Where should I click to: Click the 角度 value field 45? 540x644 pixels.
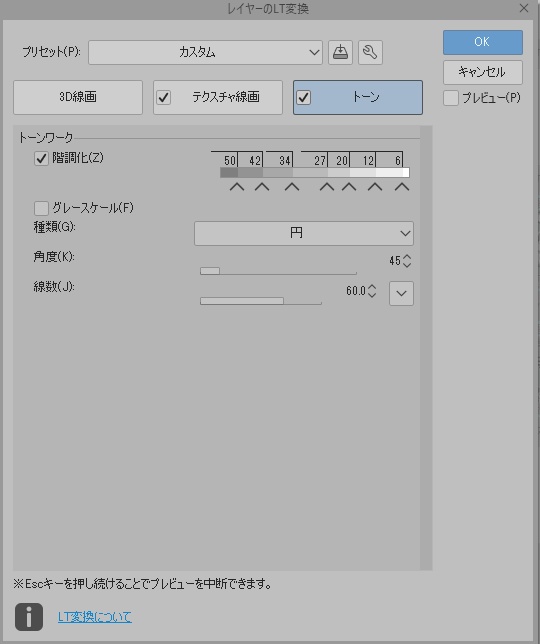click(x=394, y=261)
